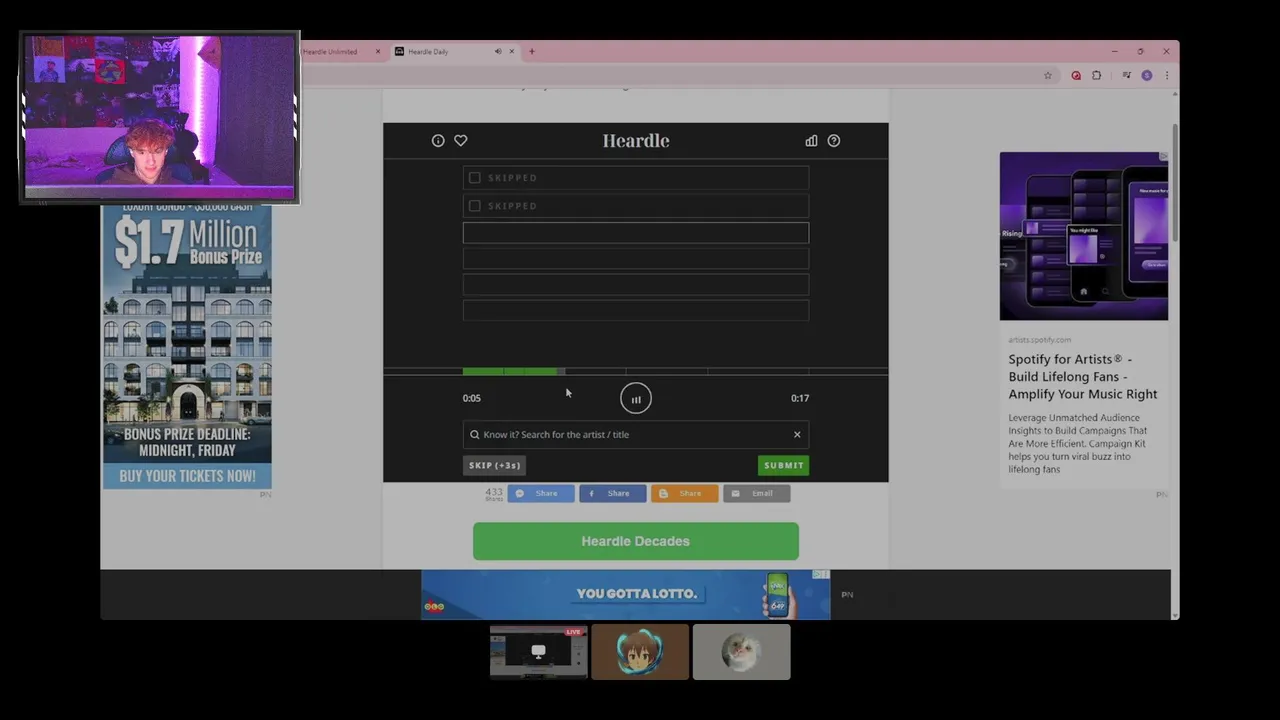Open the Spotify for Artists ad headline
Image resolution: width=1280 pixels, height=720 pixels.
tap(1083, 377)
